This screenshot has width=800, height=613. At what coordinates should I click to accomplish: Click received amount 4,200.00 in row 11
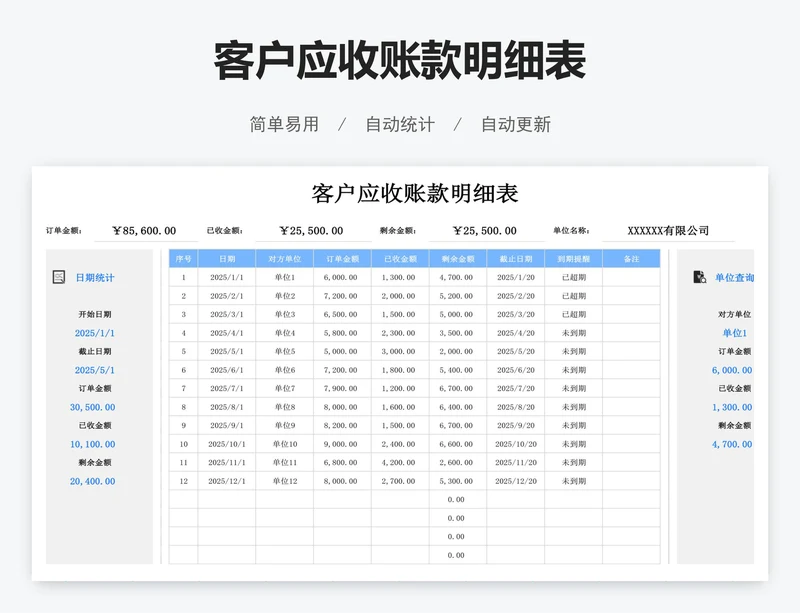coord(401,462)
